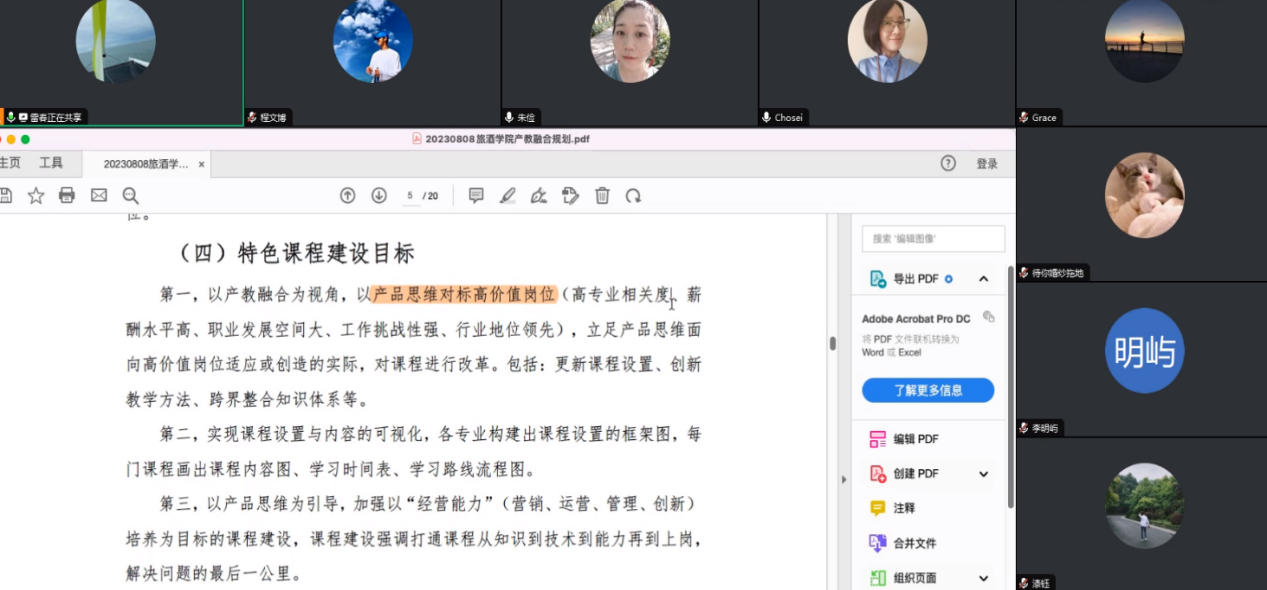Open the magnifier search tool
Image resolution: width=1267 pixels, height=590 pixels.
click(x=130, y=196)
